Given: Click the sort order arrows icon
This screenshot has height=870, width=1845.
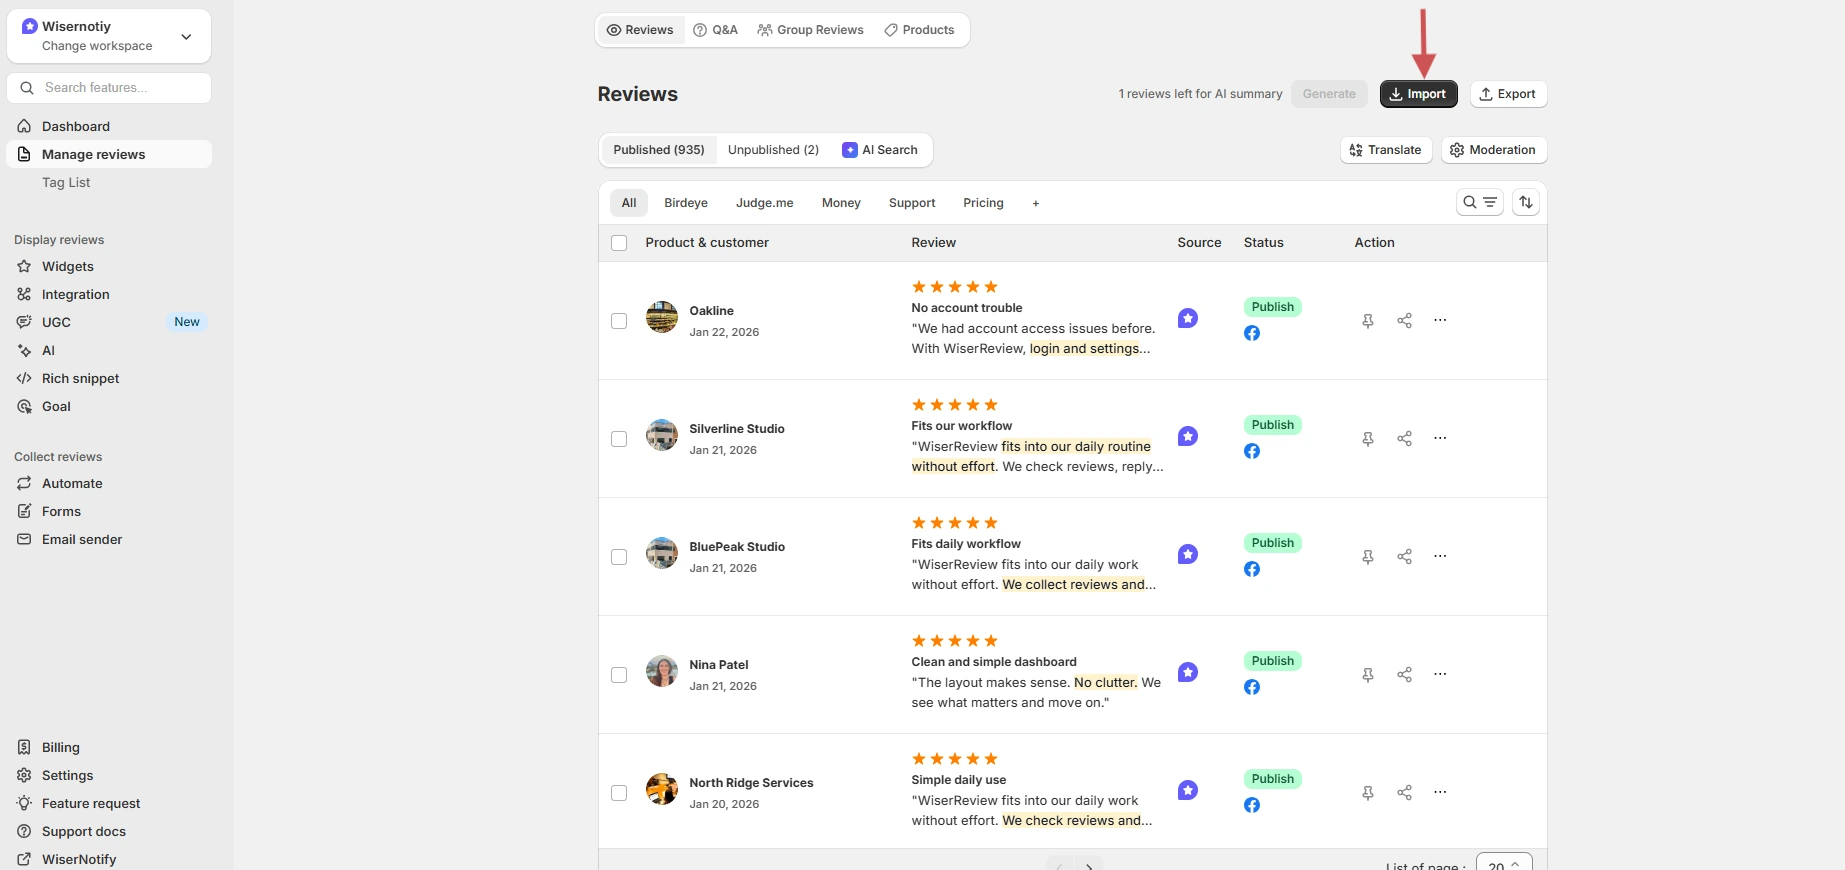Looking at the screenshot, I should pos(1526,202).
